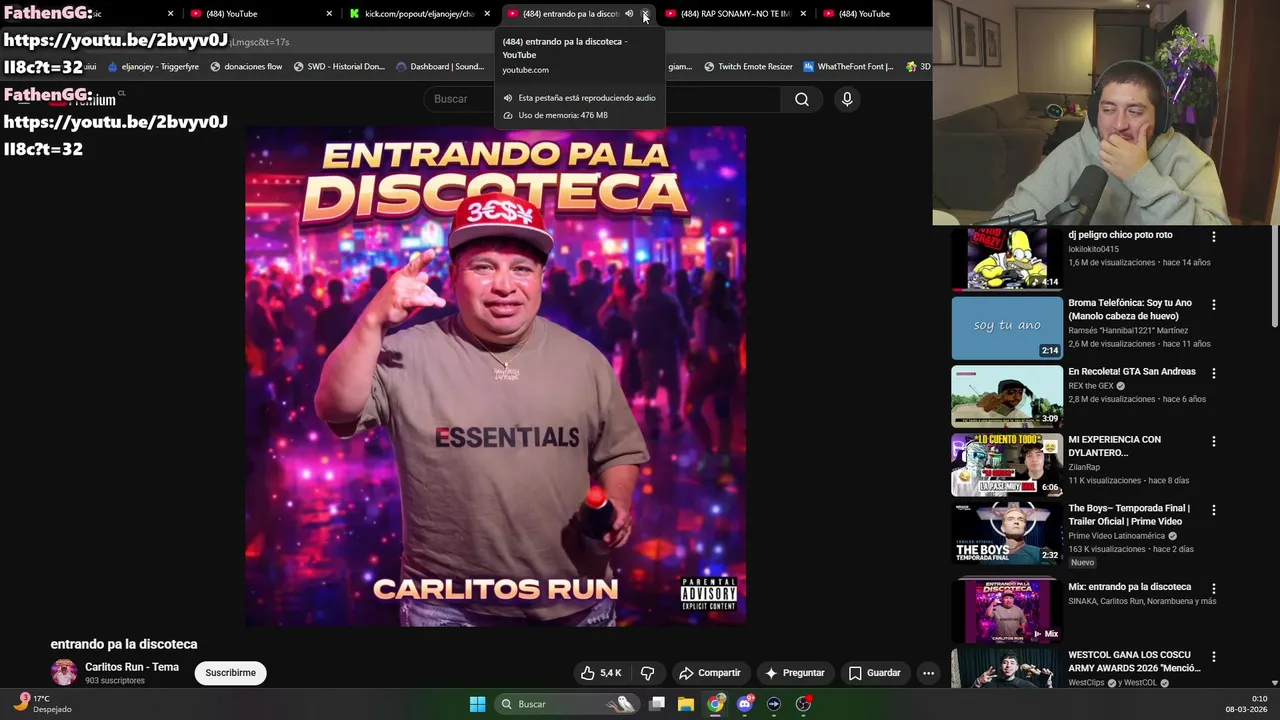This screenshot has height=720, width=1280.
Task: Open eljanojey - Triggerfyre bookmark
Action: tap(153, 67)
